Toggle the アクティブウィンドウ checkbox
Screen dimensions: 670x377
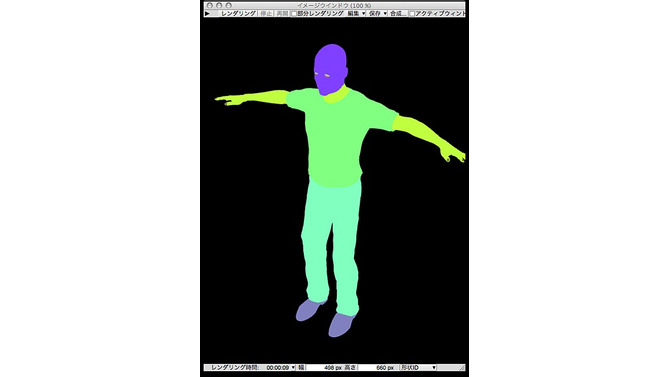tap(412, 14)
